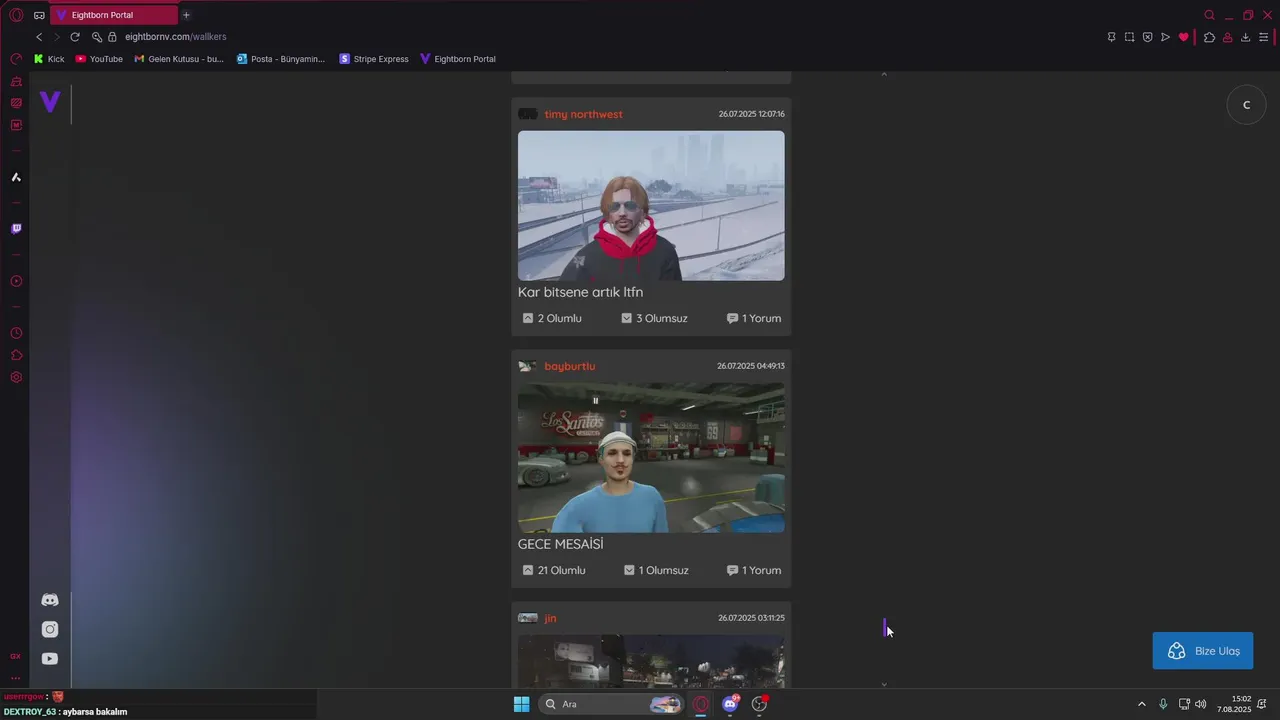Image resolution: width=1280 pixels, height=720 pixels.
Task: Vote 21 Olumlu on GECE MESAİSİ post
Action: pyautogui.click(x=554, y=570)
